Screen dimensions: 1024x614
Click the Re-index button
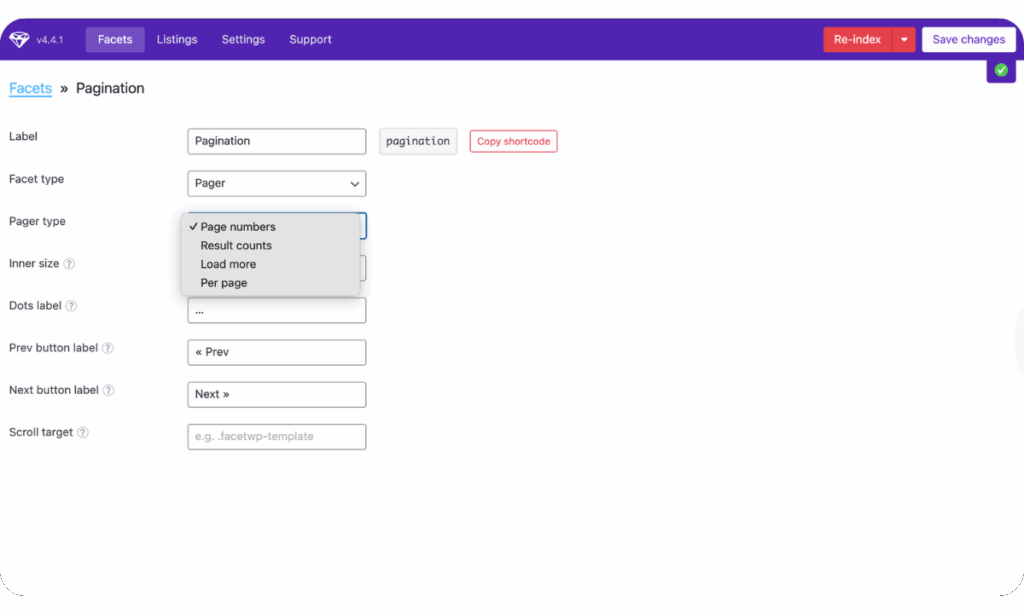857,39
